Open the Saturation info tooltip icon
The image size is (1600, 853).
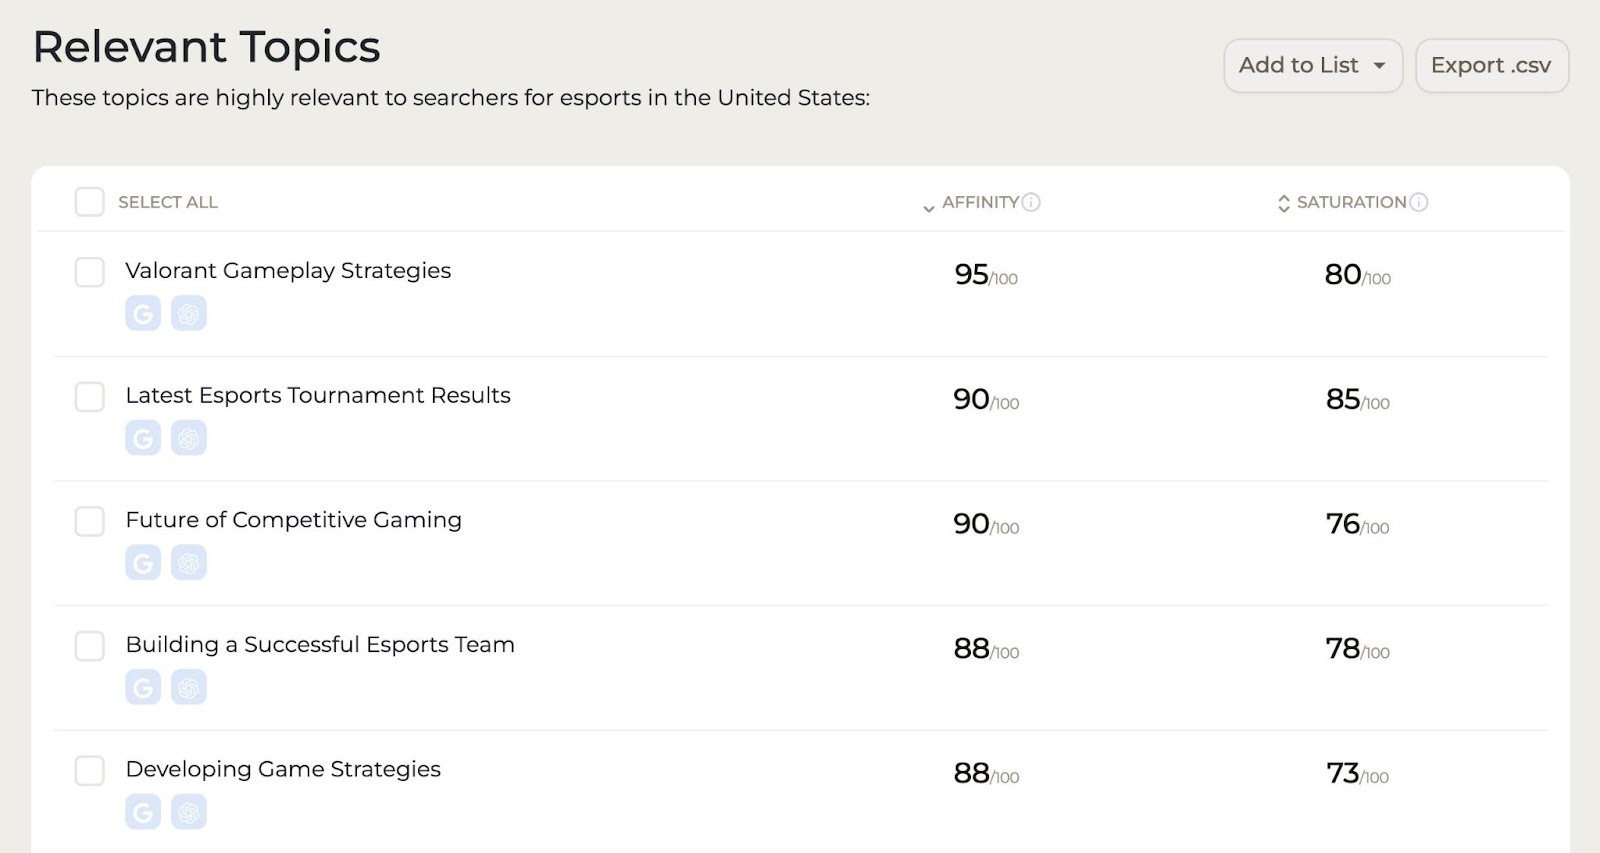pyautogui.click(x=1419, y=202)
